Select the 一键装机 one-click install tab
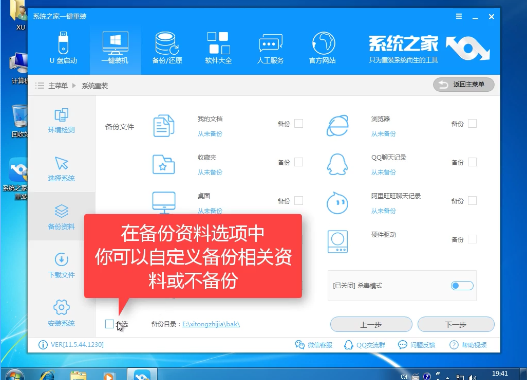Screen dimensions: 527x380 115,48
